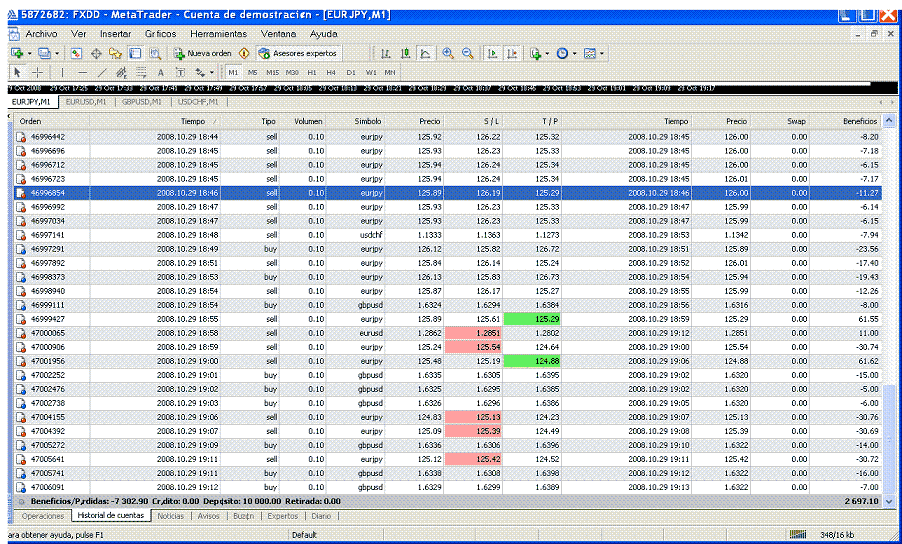Click the zoom in magnifier icon
The width and height of the screenshot is (902, 544).
click(x=448, y=53)
